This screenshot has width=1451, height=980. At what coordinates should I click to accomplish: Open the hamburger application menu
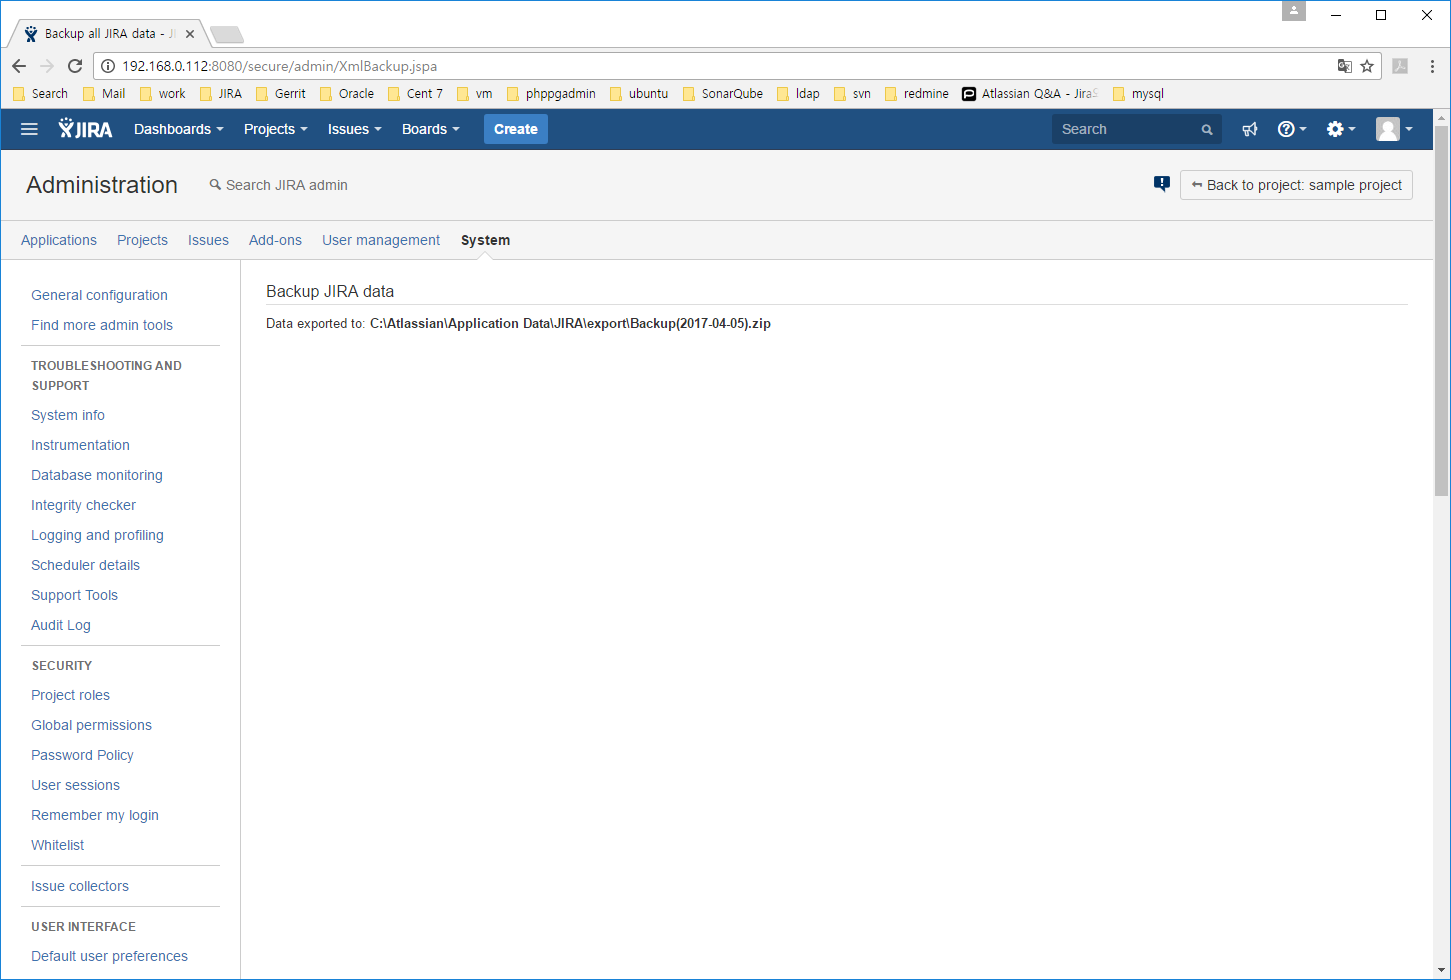click(x=29, y=129)
